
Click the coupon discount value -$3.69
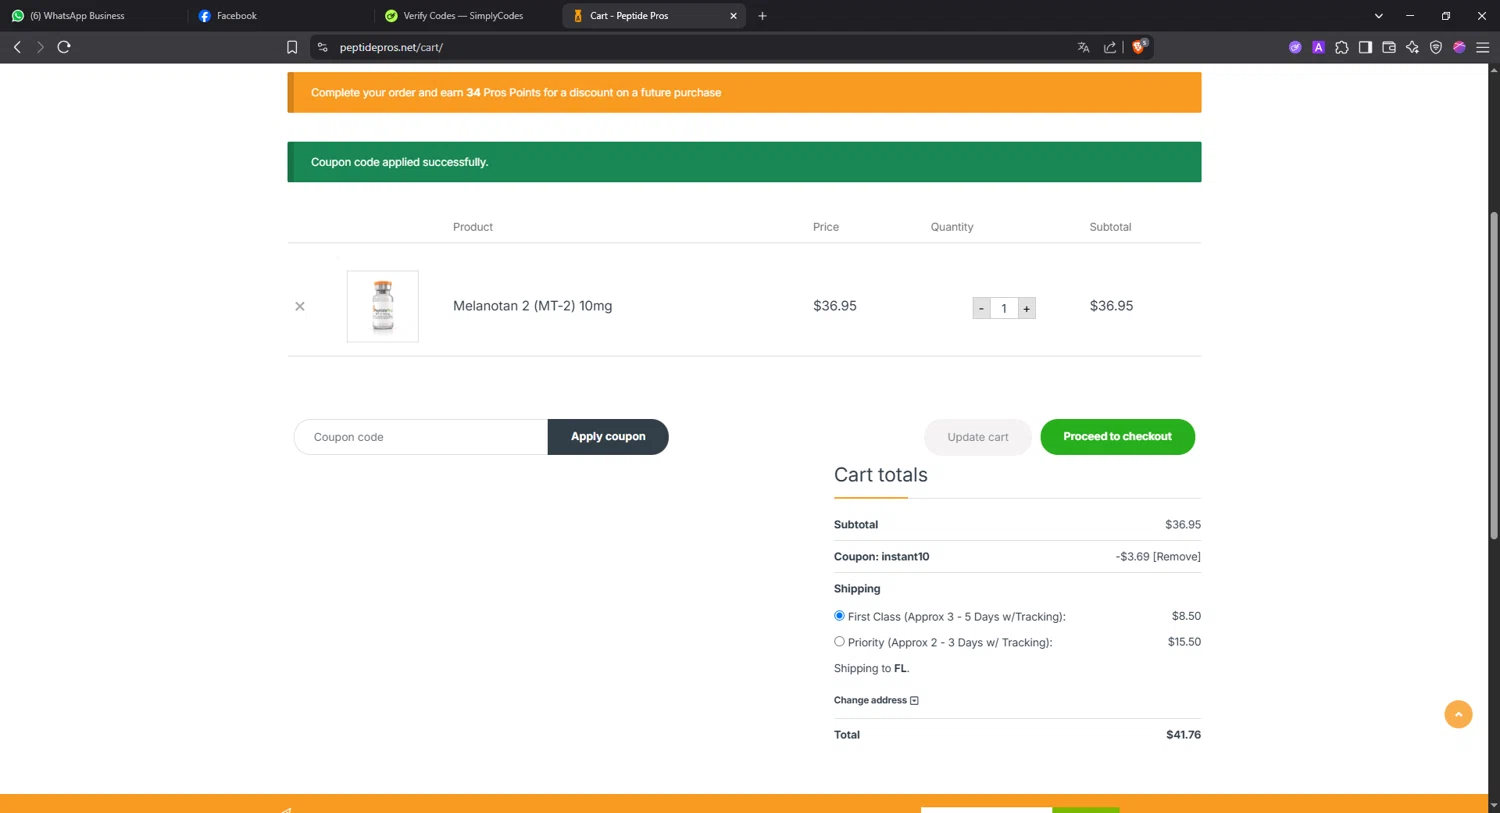(1132, 557)
